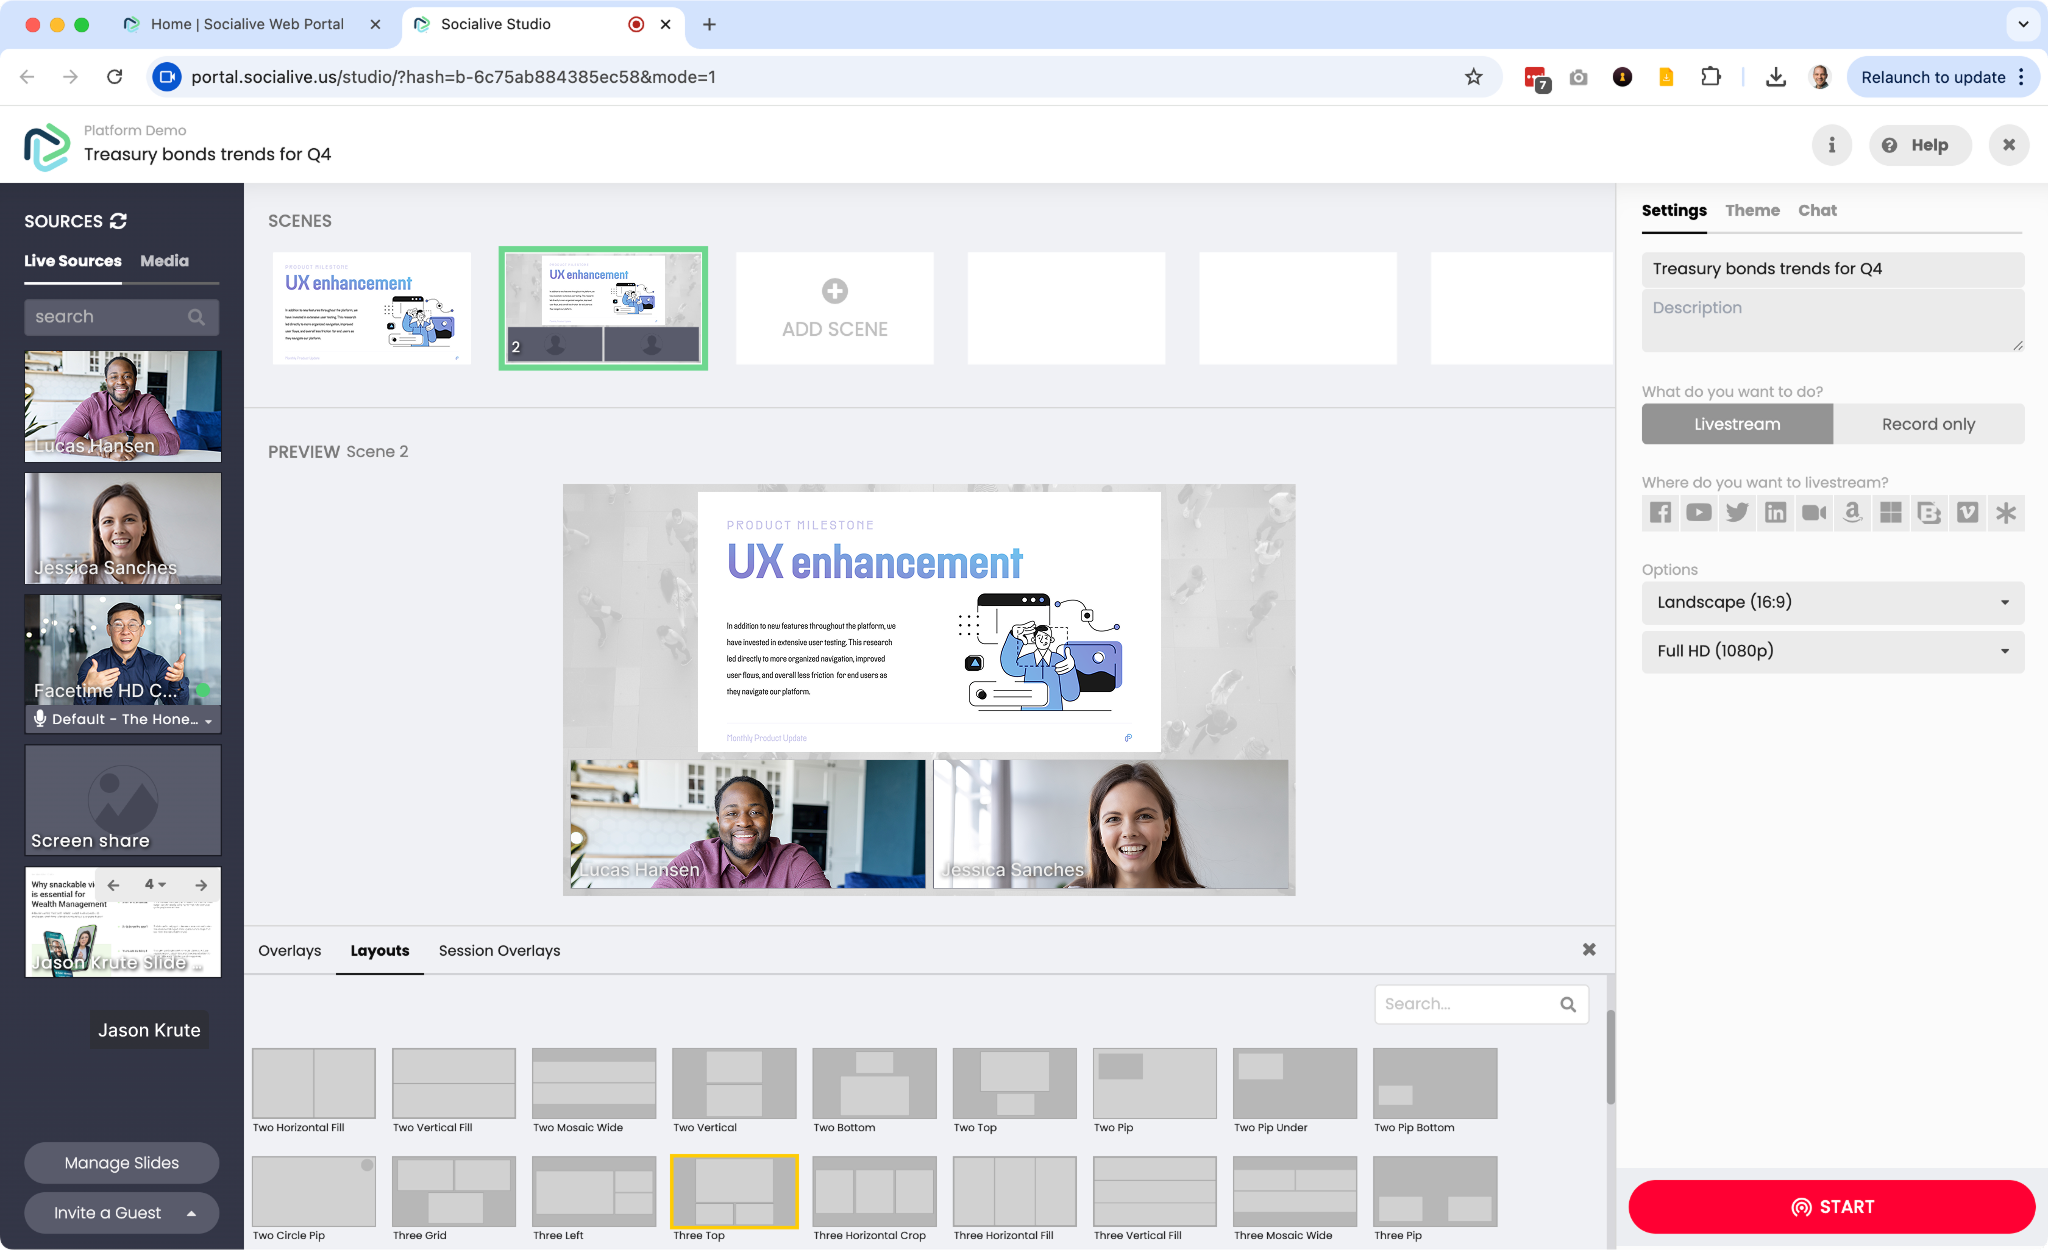Viewport: 2048px width, 1250px height.
Task: Expand the Full HD (1080p) resolution dropdown
Action: 1832,651
